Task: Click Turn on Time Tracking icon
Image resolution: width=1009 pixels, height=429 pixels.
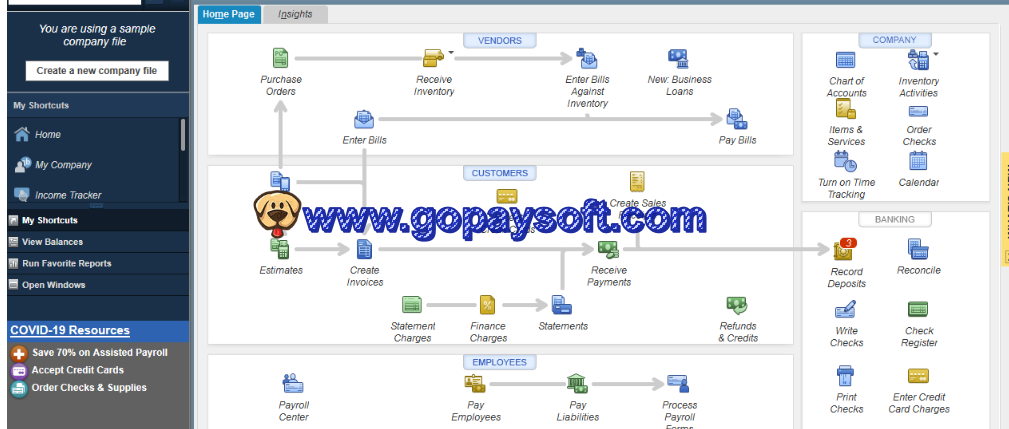Action: point(846,161)
